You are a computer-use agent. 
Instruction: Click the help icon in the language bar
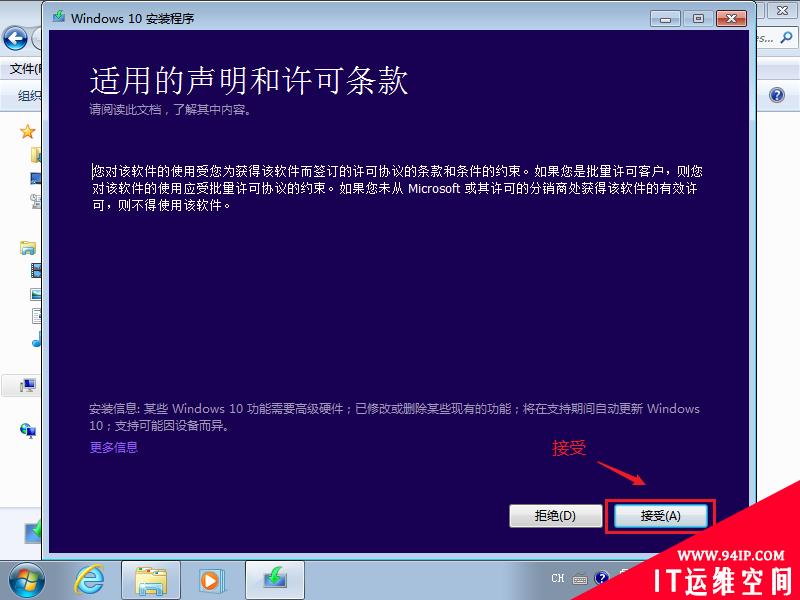click(x=602, y=578)
